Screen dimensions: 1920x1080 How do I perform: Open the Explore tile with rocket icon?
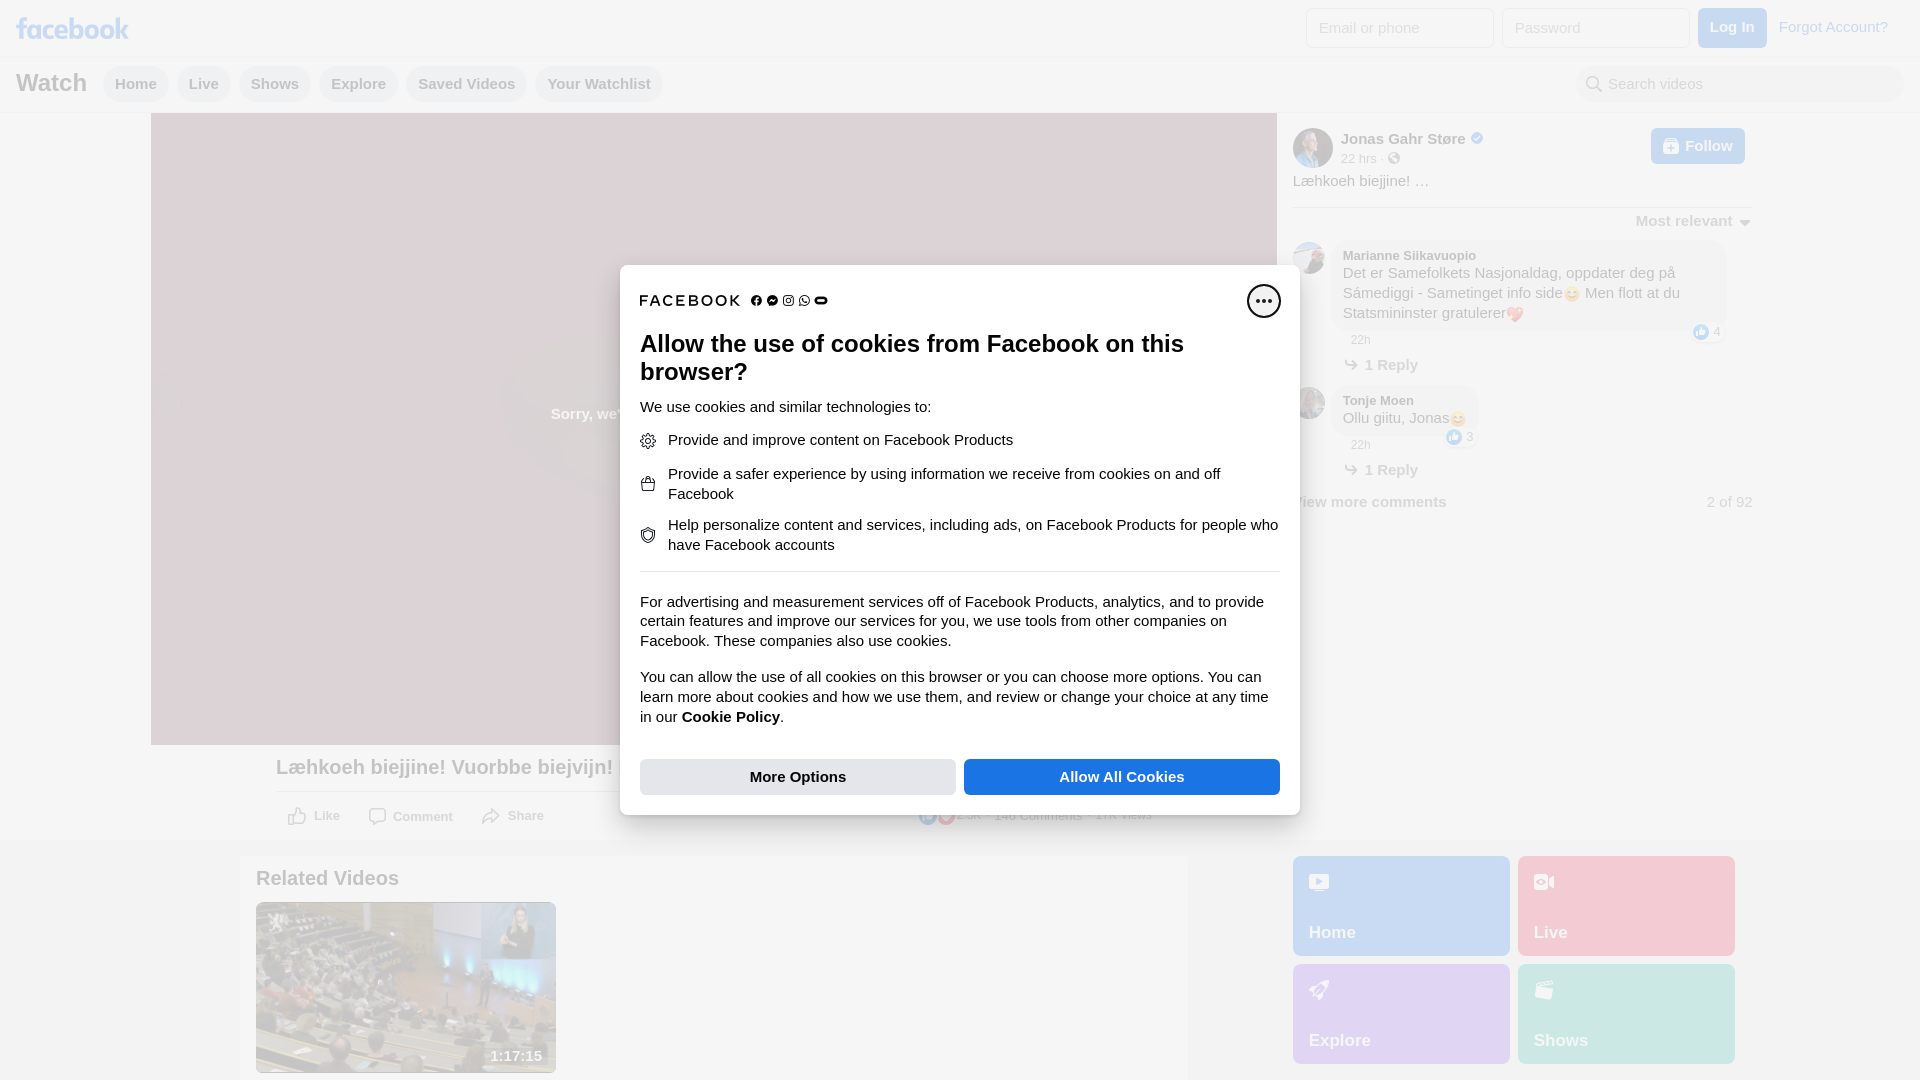(x=1401, y=1014)
